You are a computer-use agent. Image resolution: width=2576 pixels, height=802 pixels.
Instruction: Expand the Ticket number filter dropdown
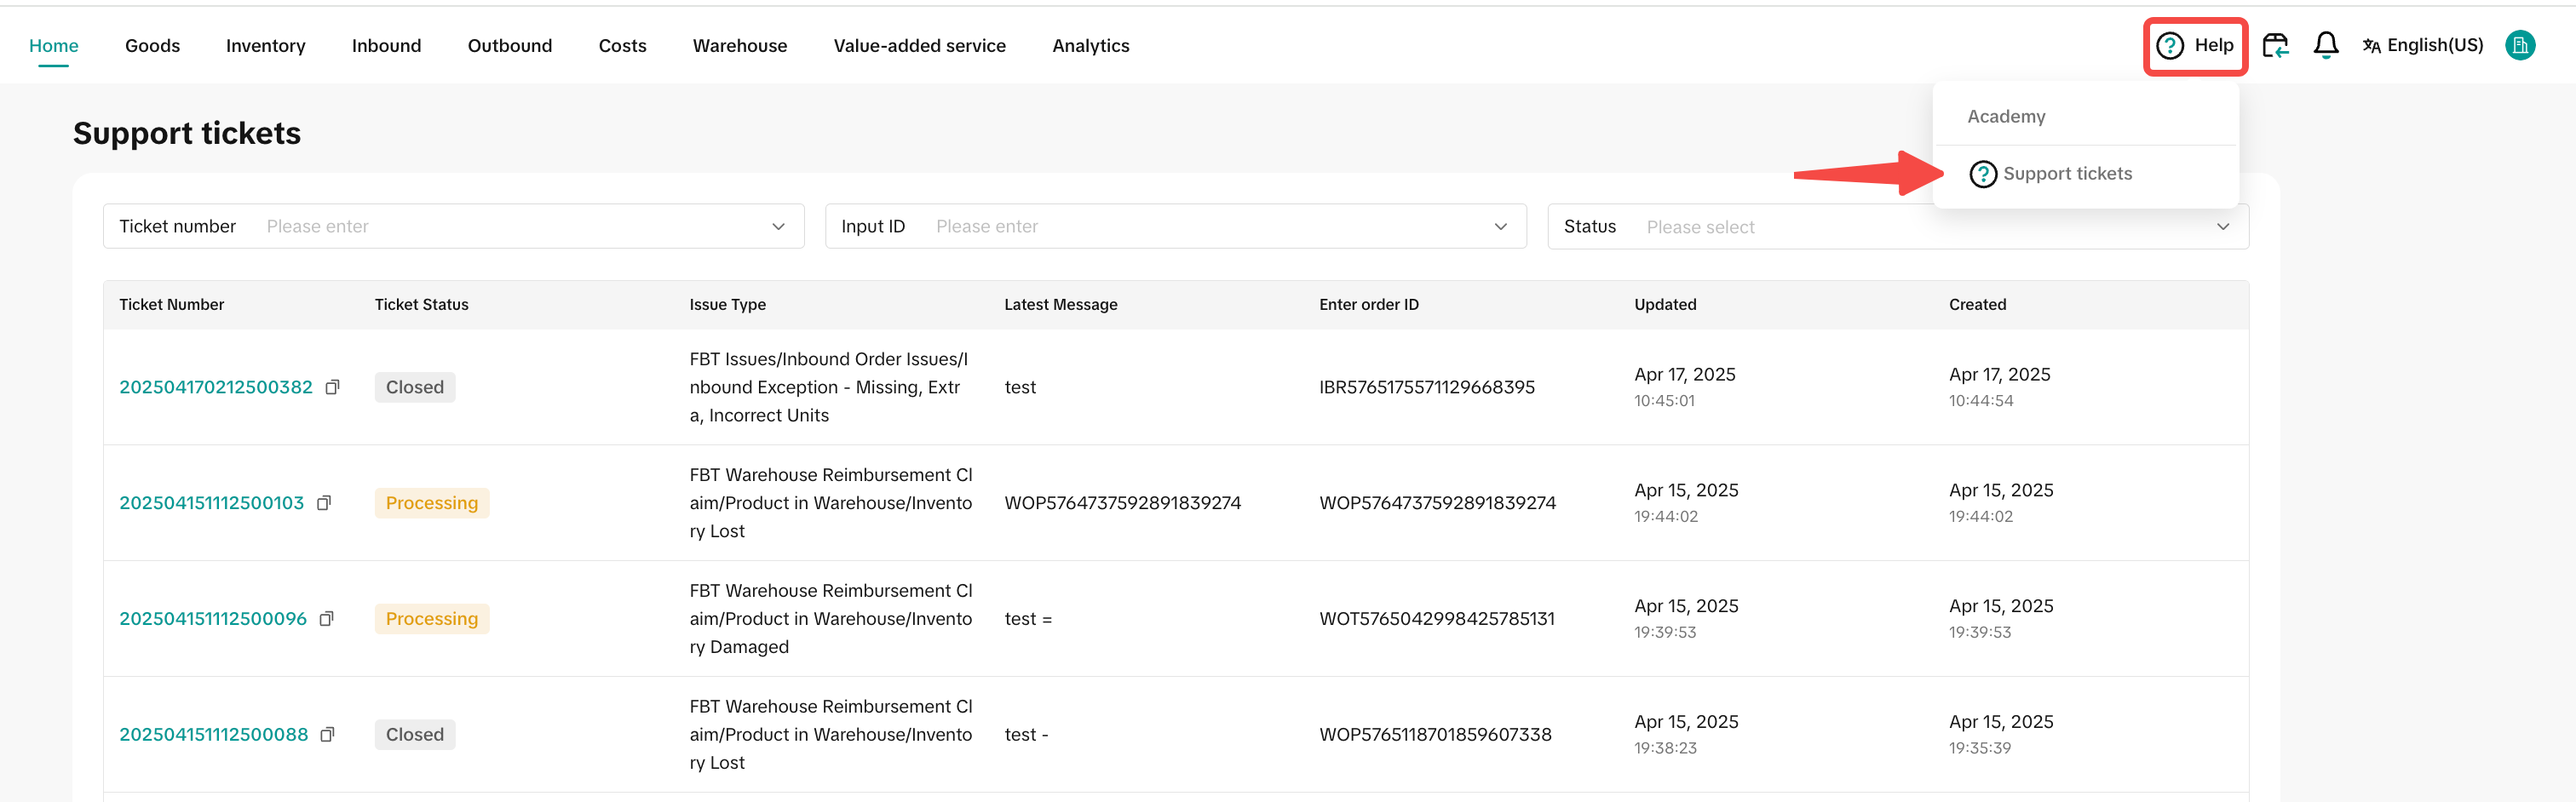click(778, 227)
